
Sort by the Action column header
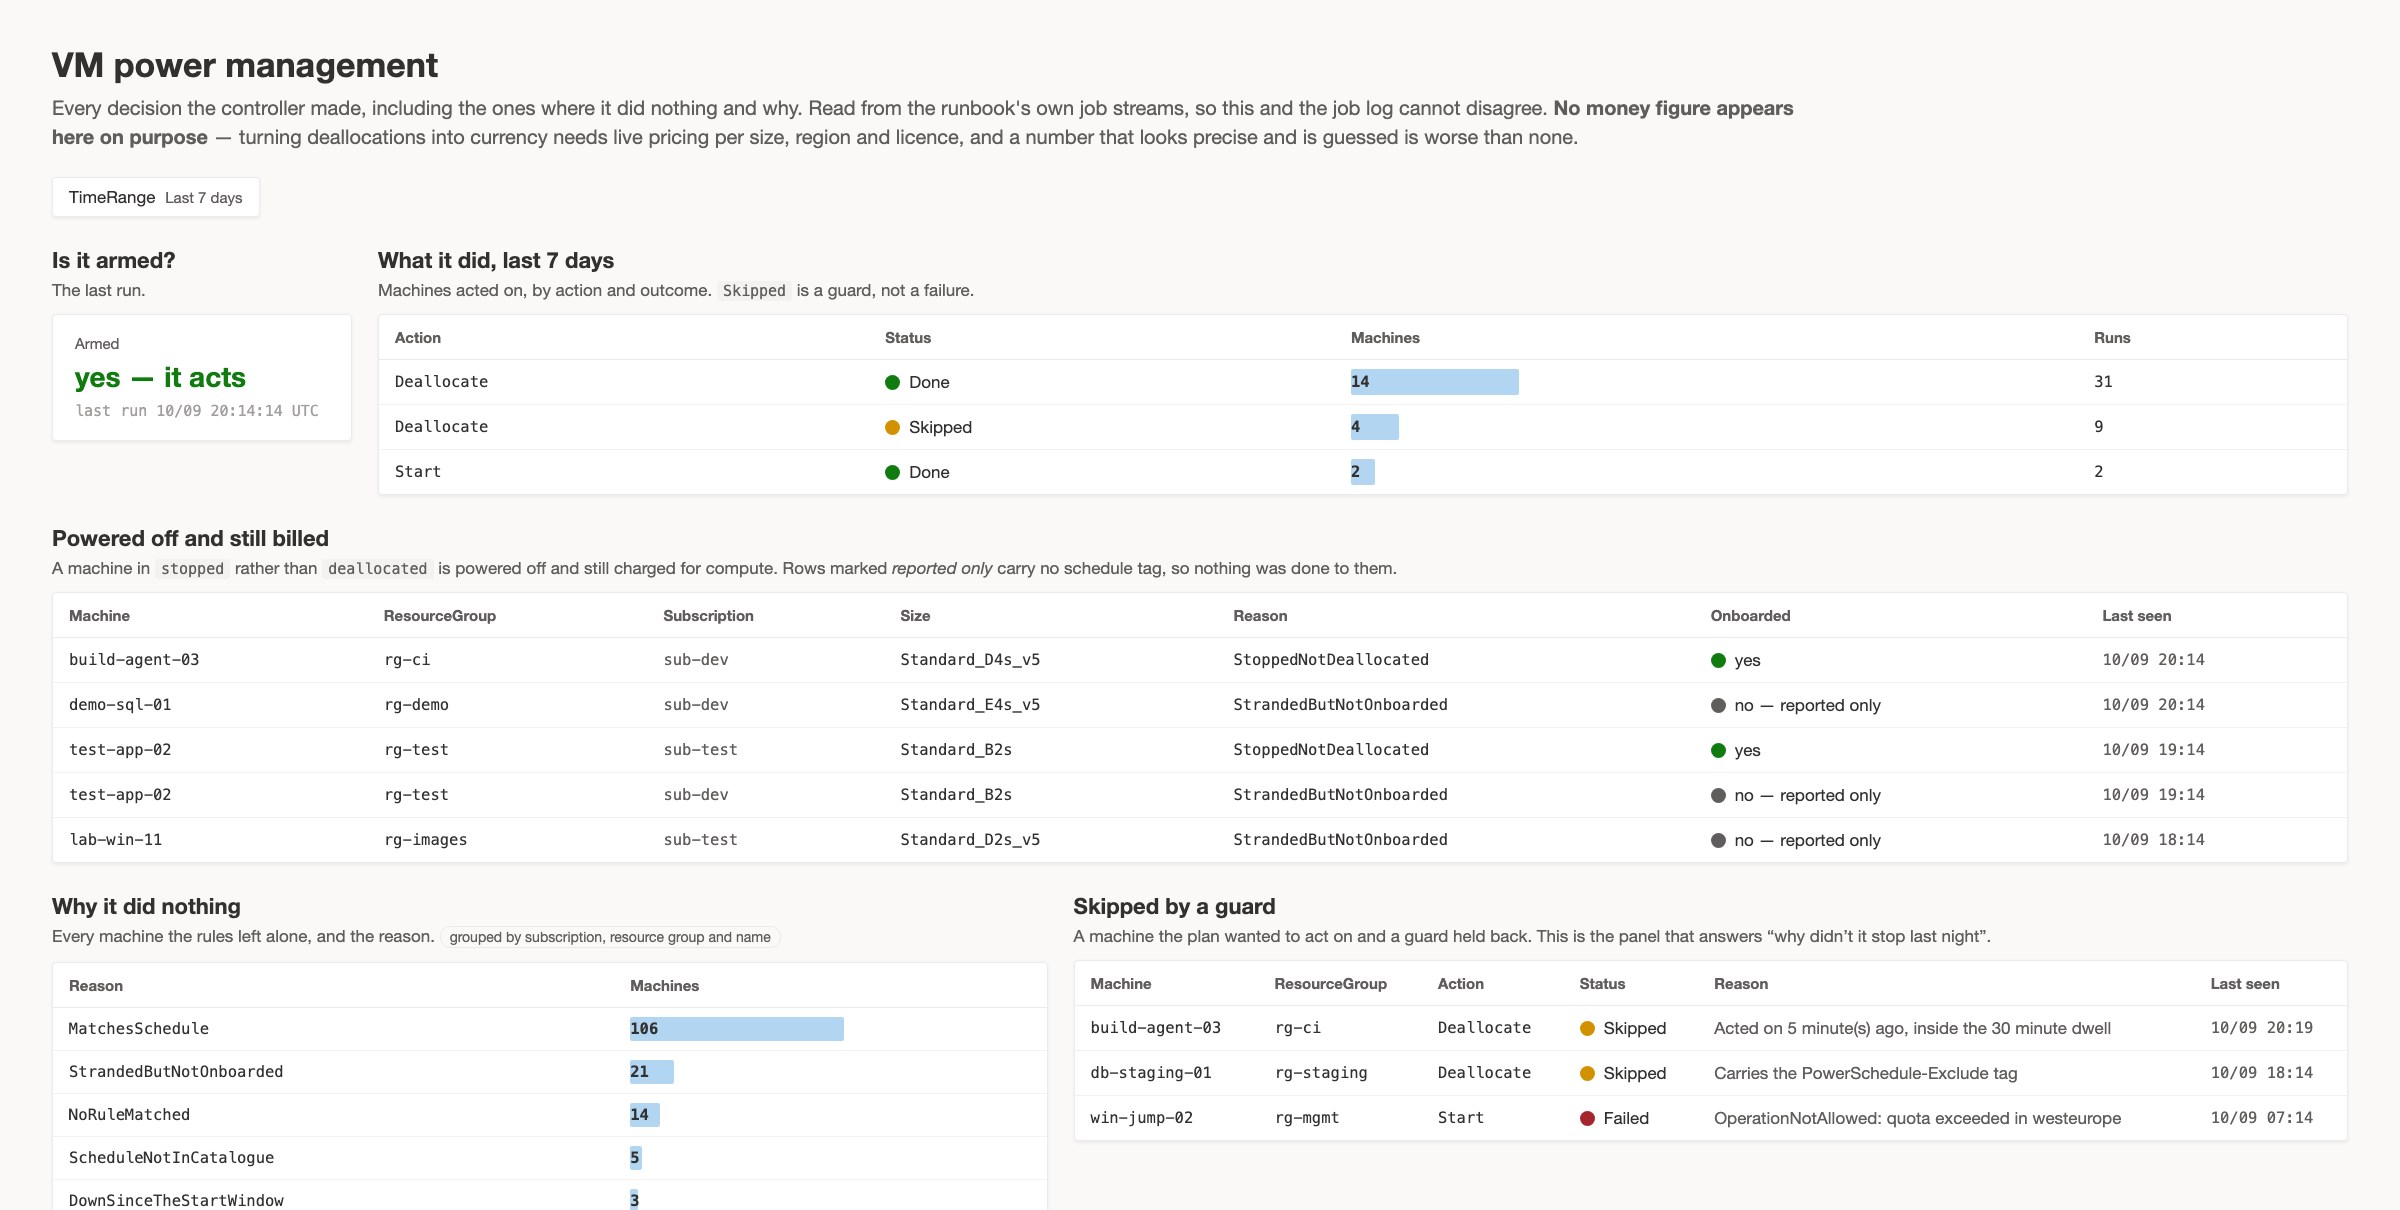[418, 338]
